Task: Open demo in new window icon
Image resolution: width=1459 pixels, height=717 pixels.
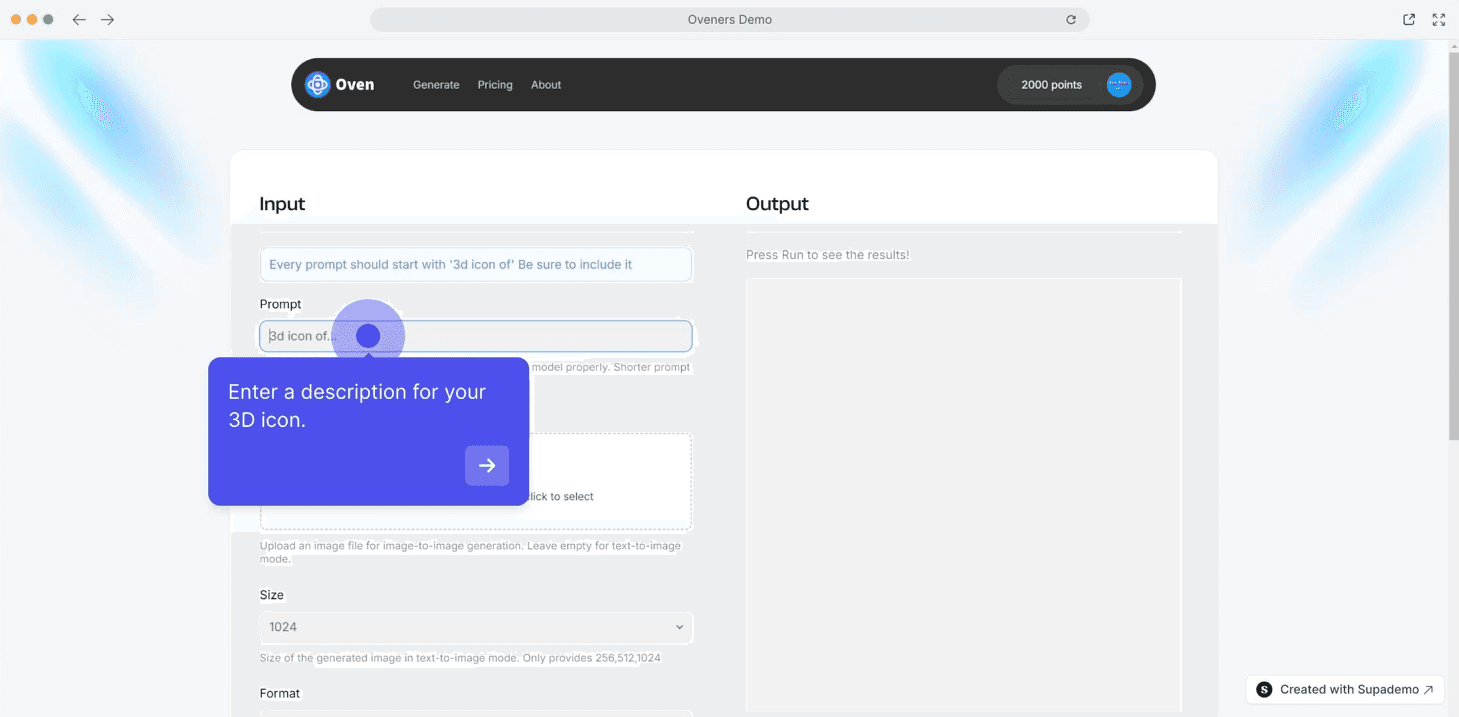Action: click(x=1409, y=20)
